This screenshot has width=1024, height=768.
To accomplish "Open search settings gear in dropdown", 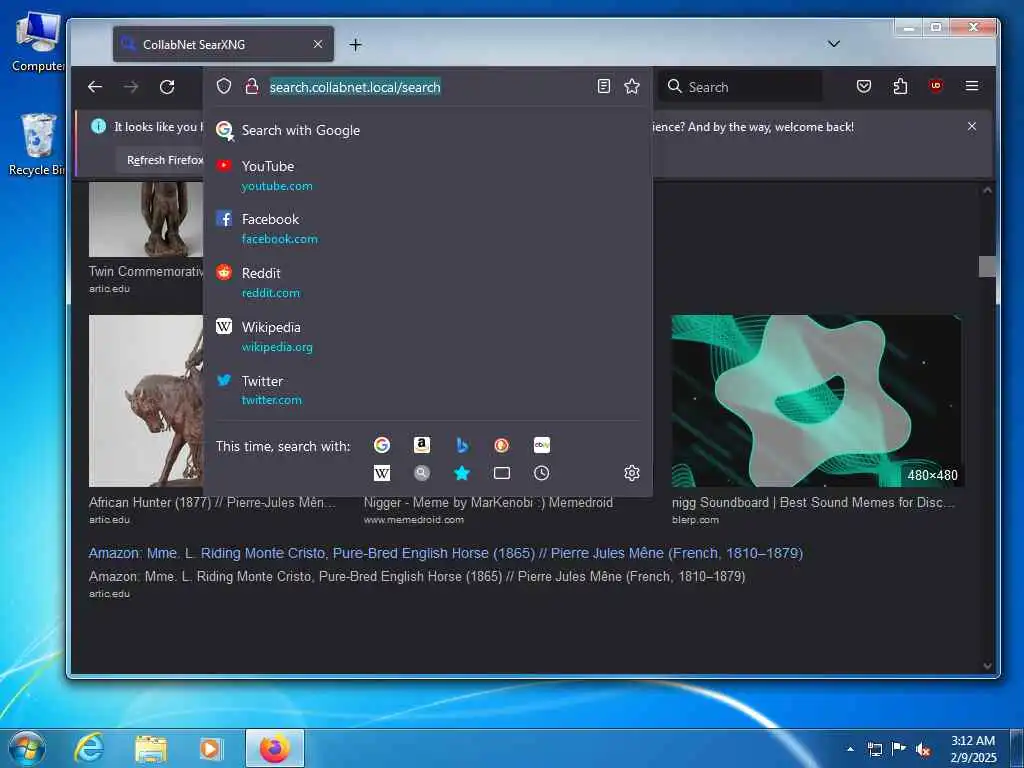I will (632, 473).
